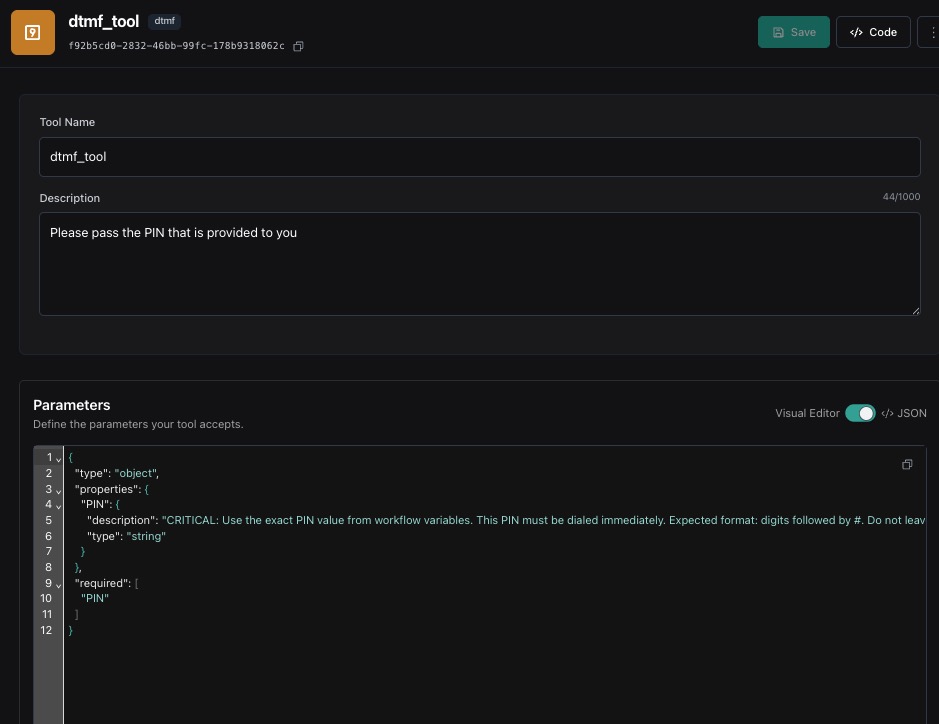Click the Visual Editor label
The image size is (939, 724).
807,413
